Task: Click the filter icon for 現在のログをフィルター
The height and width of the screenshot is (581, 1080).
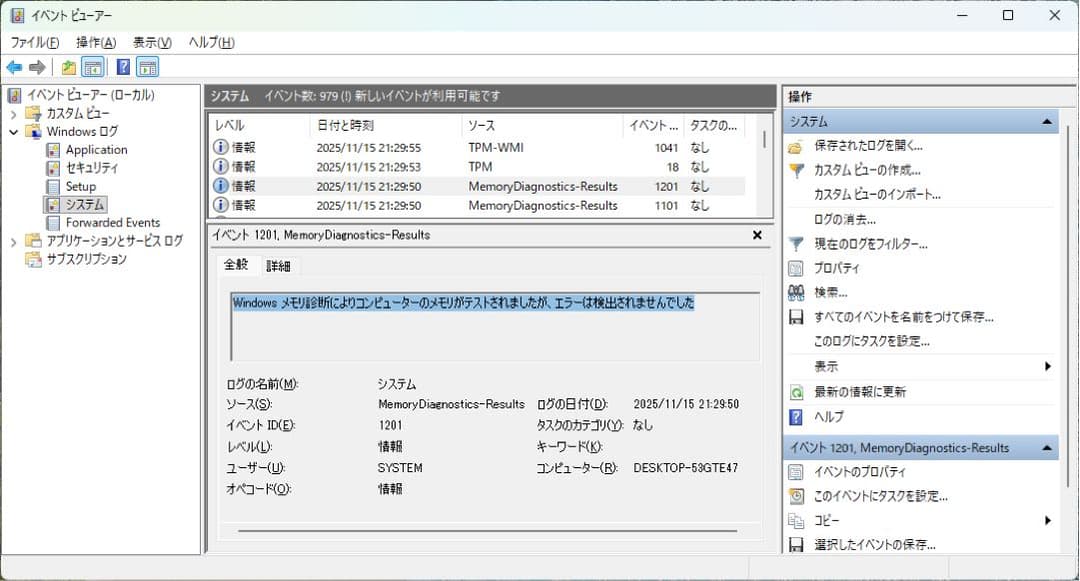Action: coord(795,243)
